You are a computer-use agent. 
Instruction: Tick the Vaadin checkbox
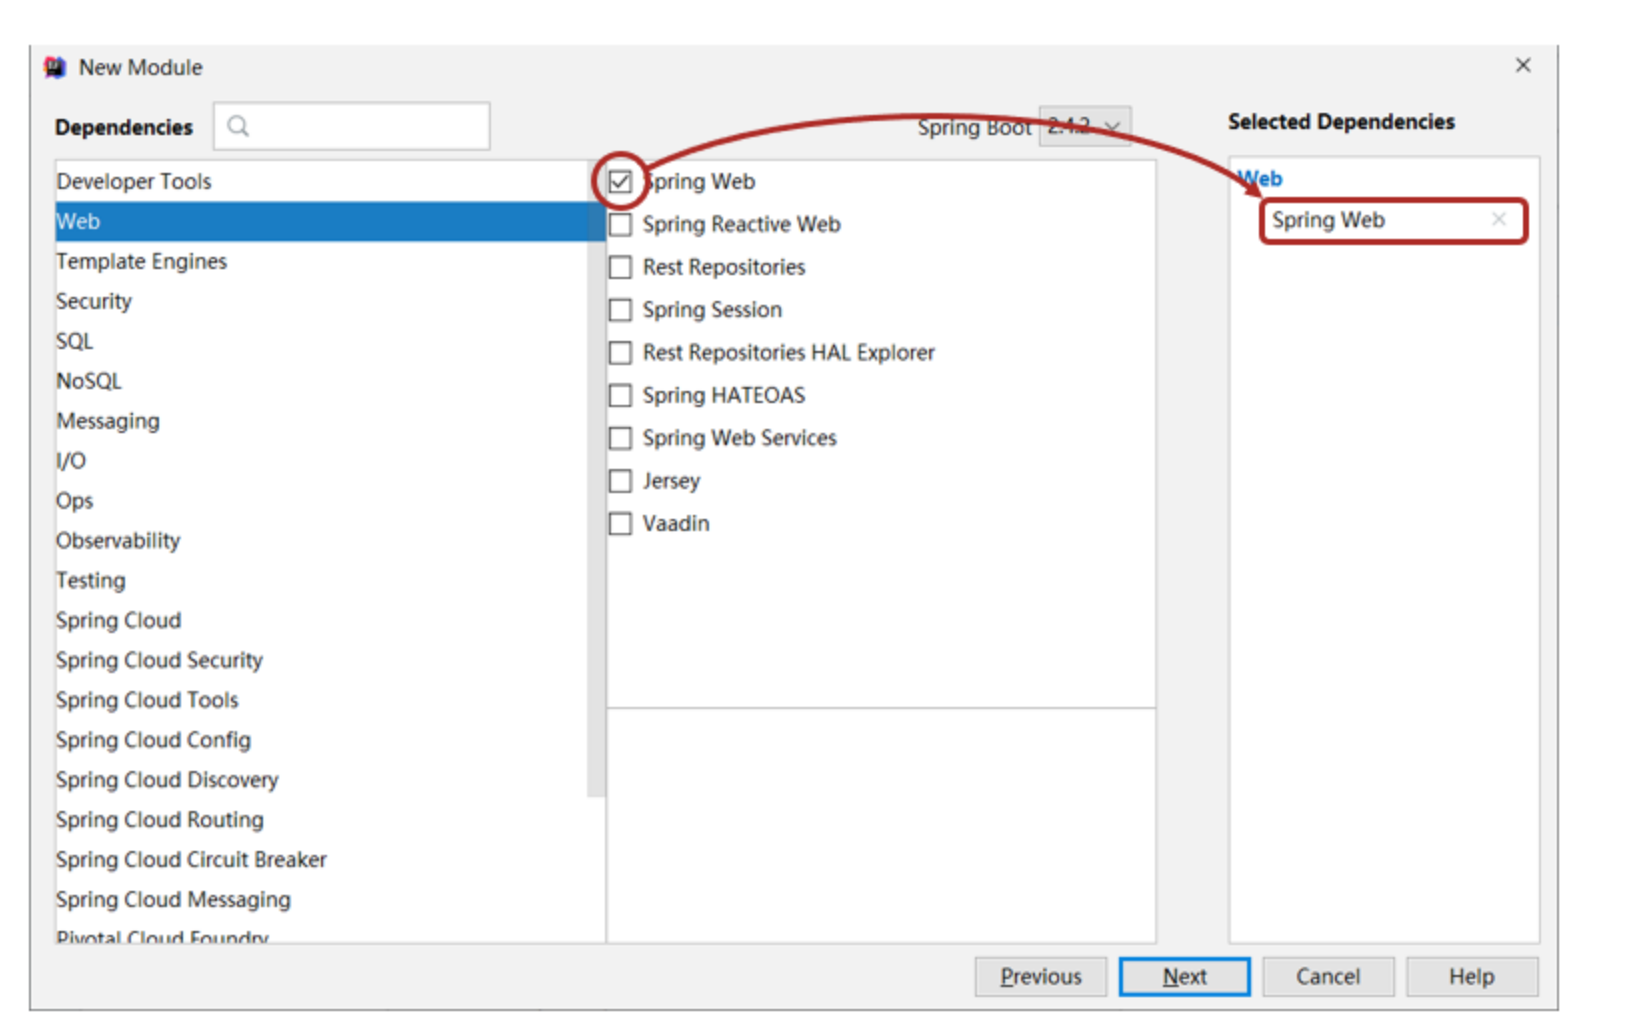(620, 524)
